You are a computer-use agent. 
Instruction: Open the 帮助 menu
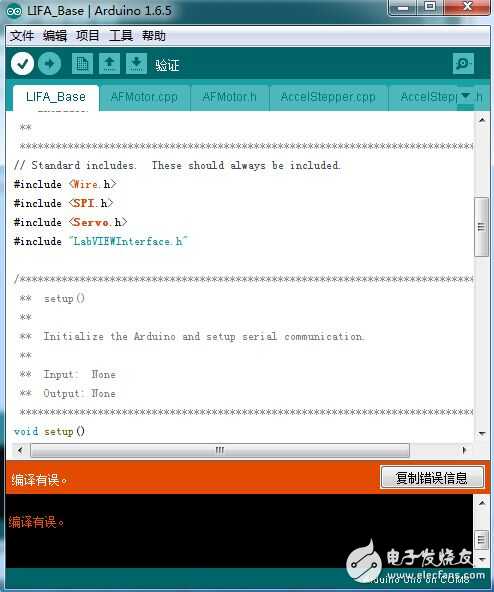154,36
